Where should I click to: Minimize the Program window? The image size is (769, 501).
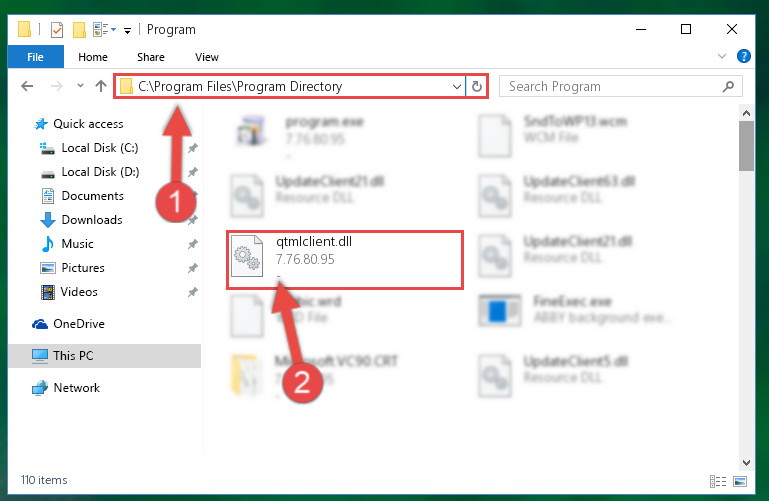pos(641,29)
